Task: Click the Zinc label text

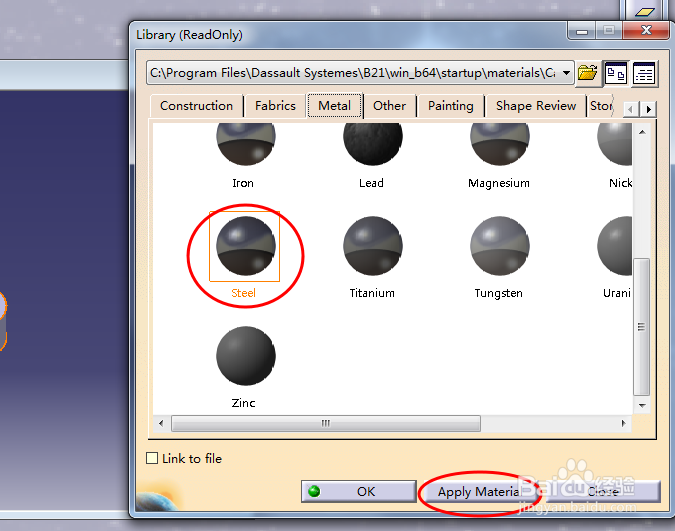Action: 243,403
